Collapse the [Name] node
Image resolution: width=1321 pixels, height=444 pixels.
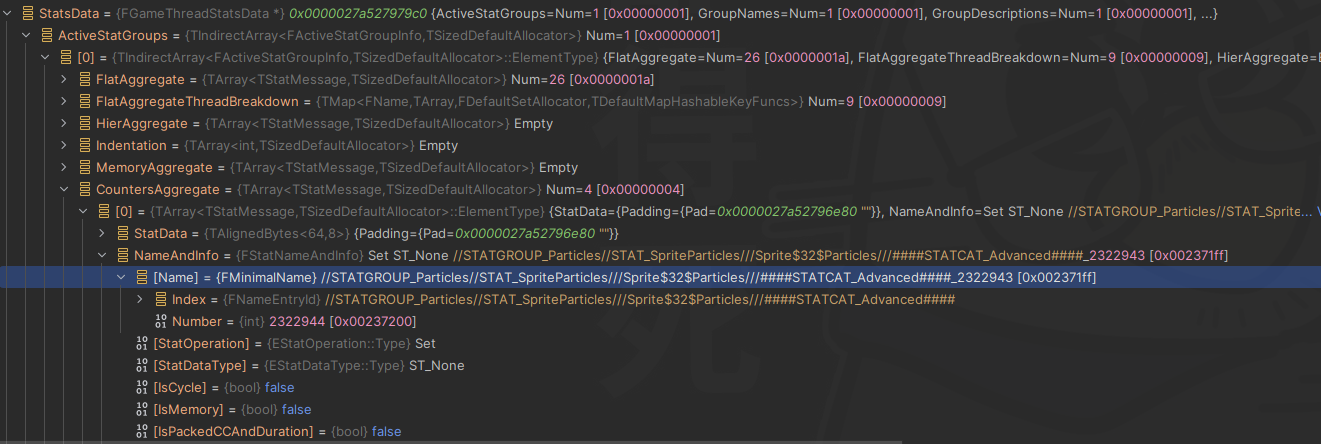tap(122, 278)
